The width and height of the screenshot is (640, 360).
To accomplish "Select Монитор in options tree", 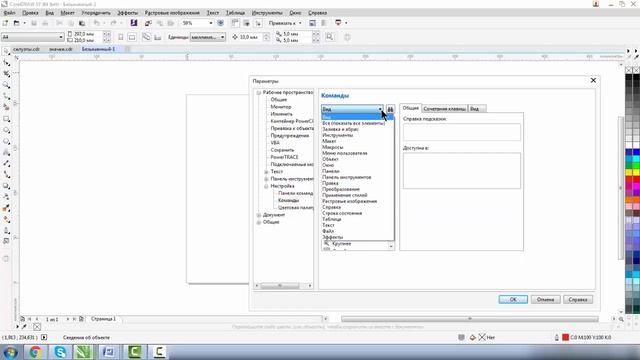I will pyautogui.click(x=281, y=107).
